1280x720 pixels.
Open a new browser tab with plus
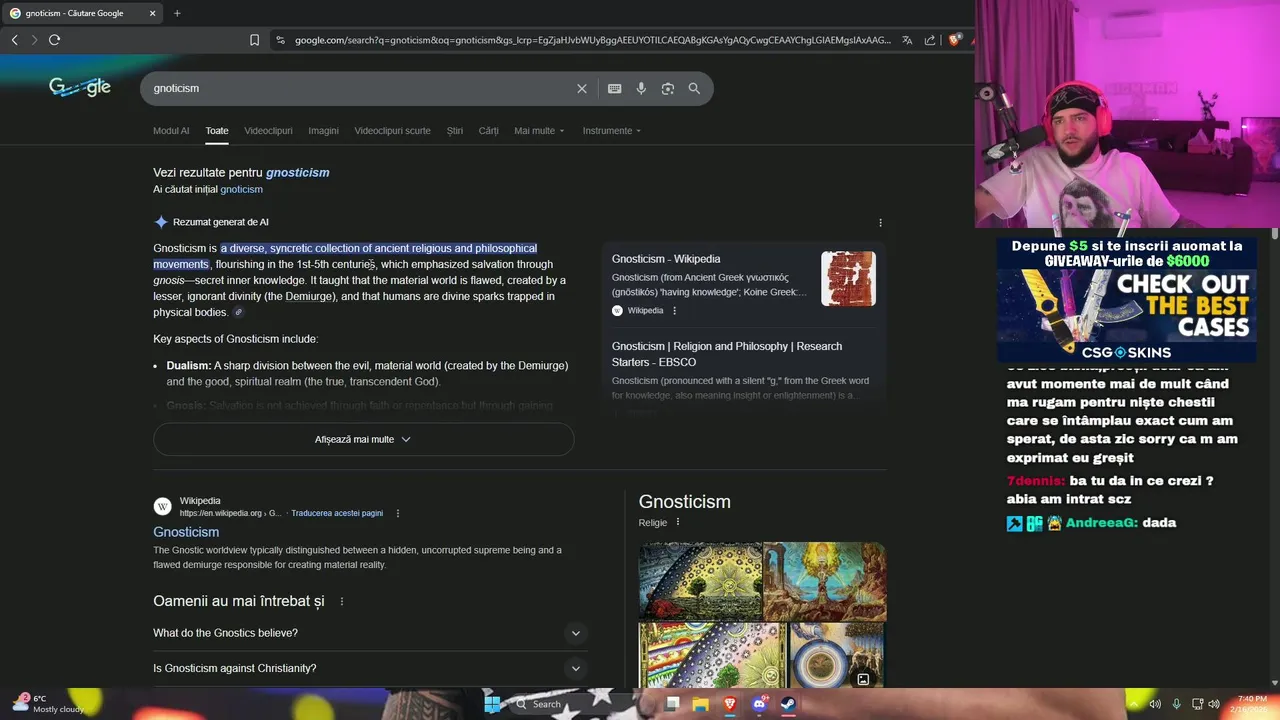pyautogui.click(x=177, y=13)
